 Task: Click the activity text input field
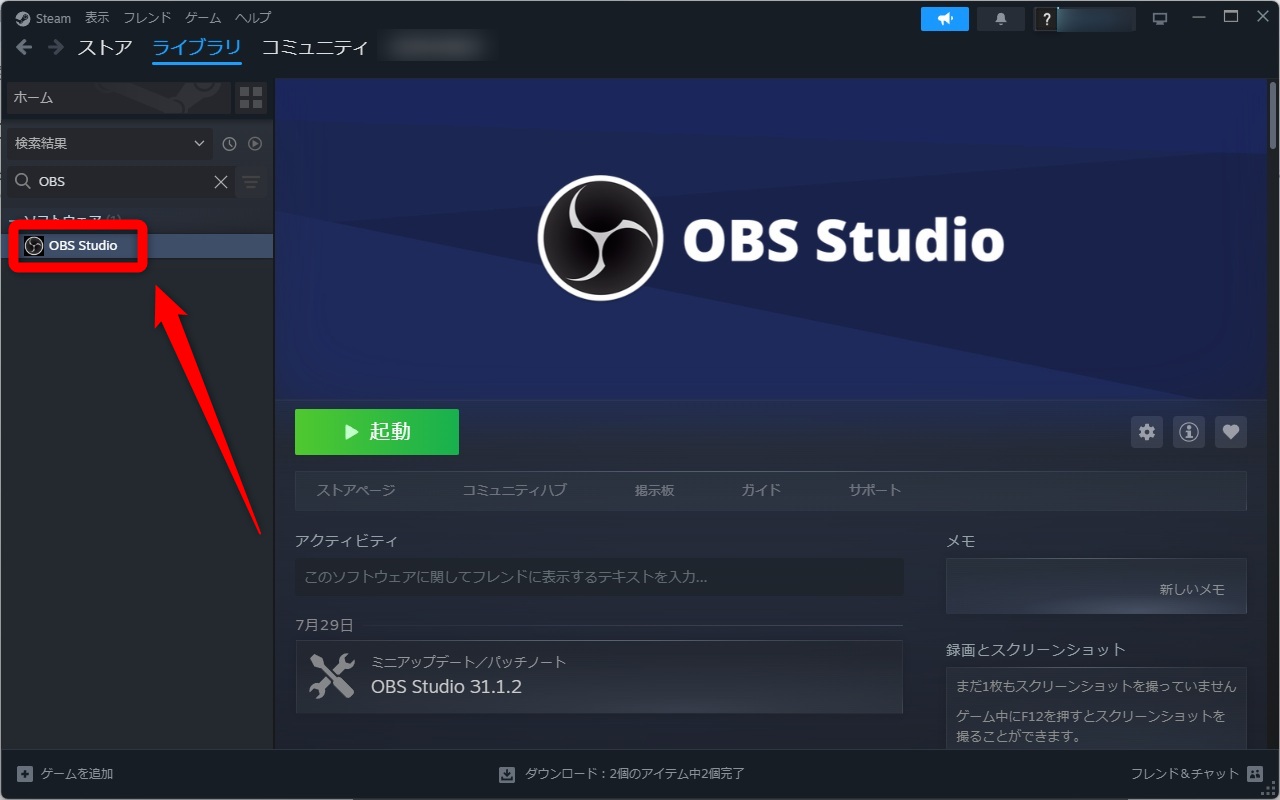[599, 577]
